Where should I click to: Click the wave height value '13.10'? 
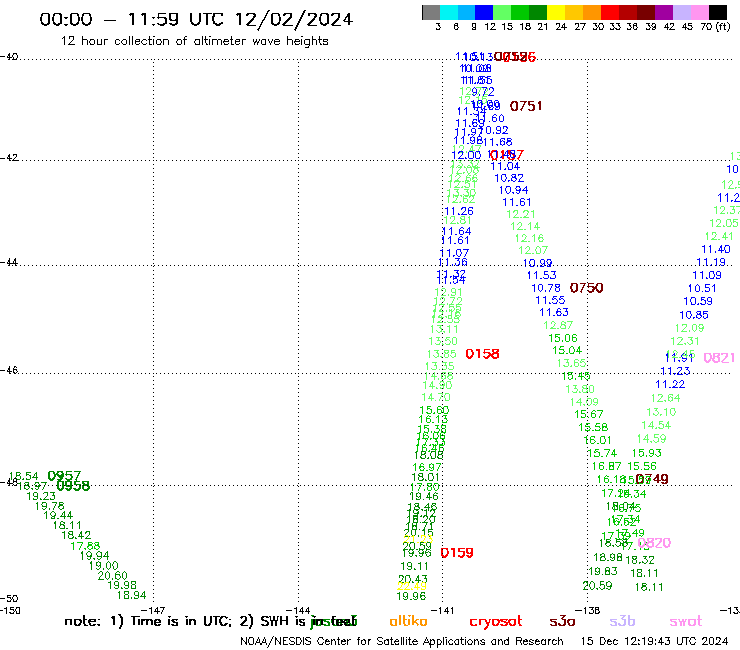(x=661, y=412)
